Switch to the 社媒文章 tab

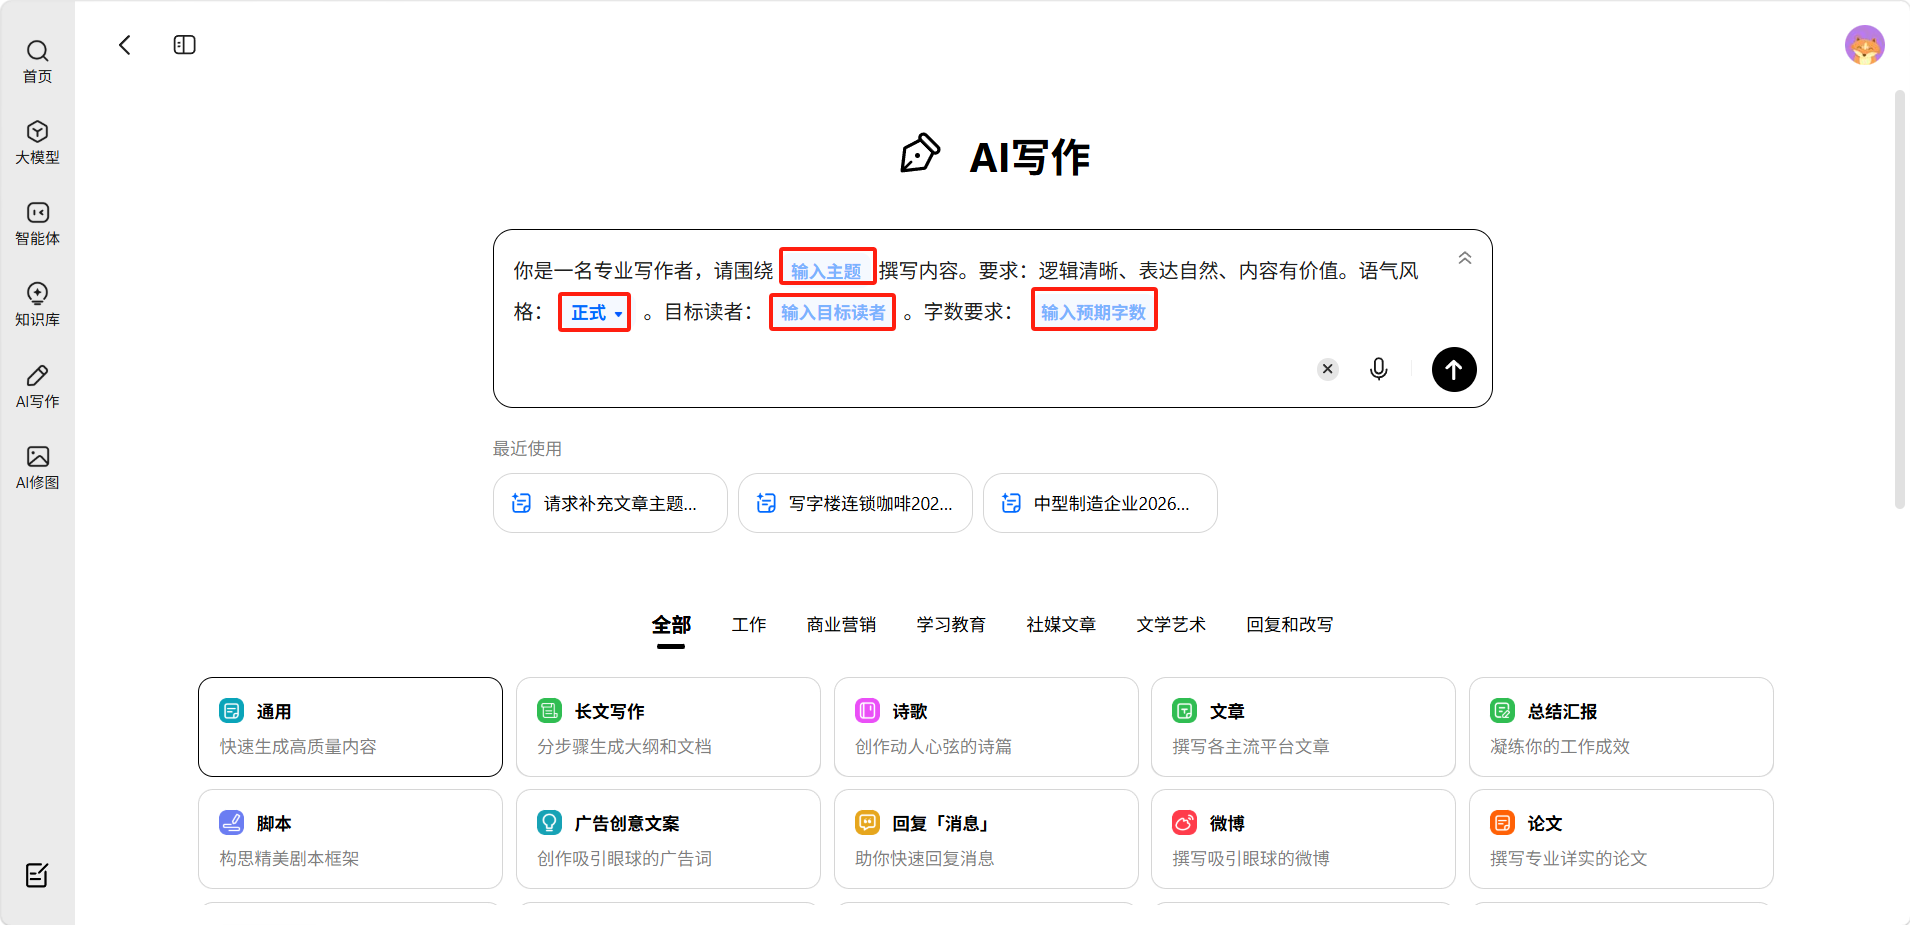[1061, 625]
